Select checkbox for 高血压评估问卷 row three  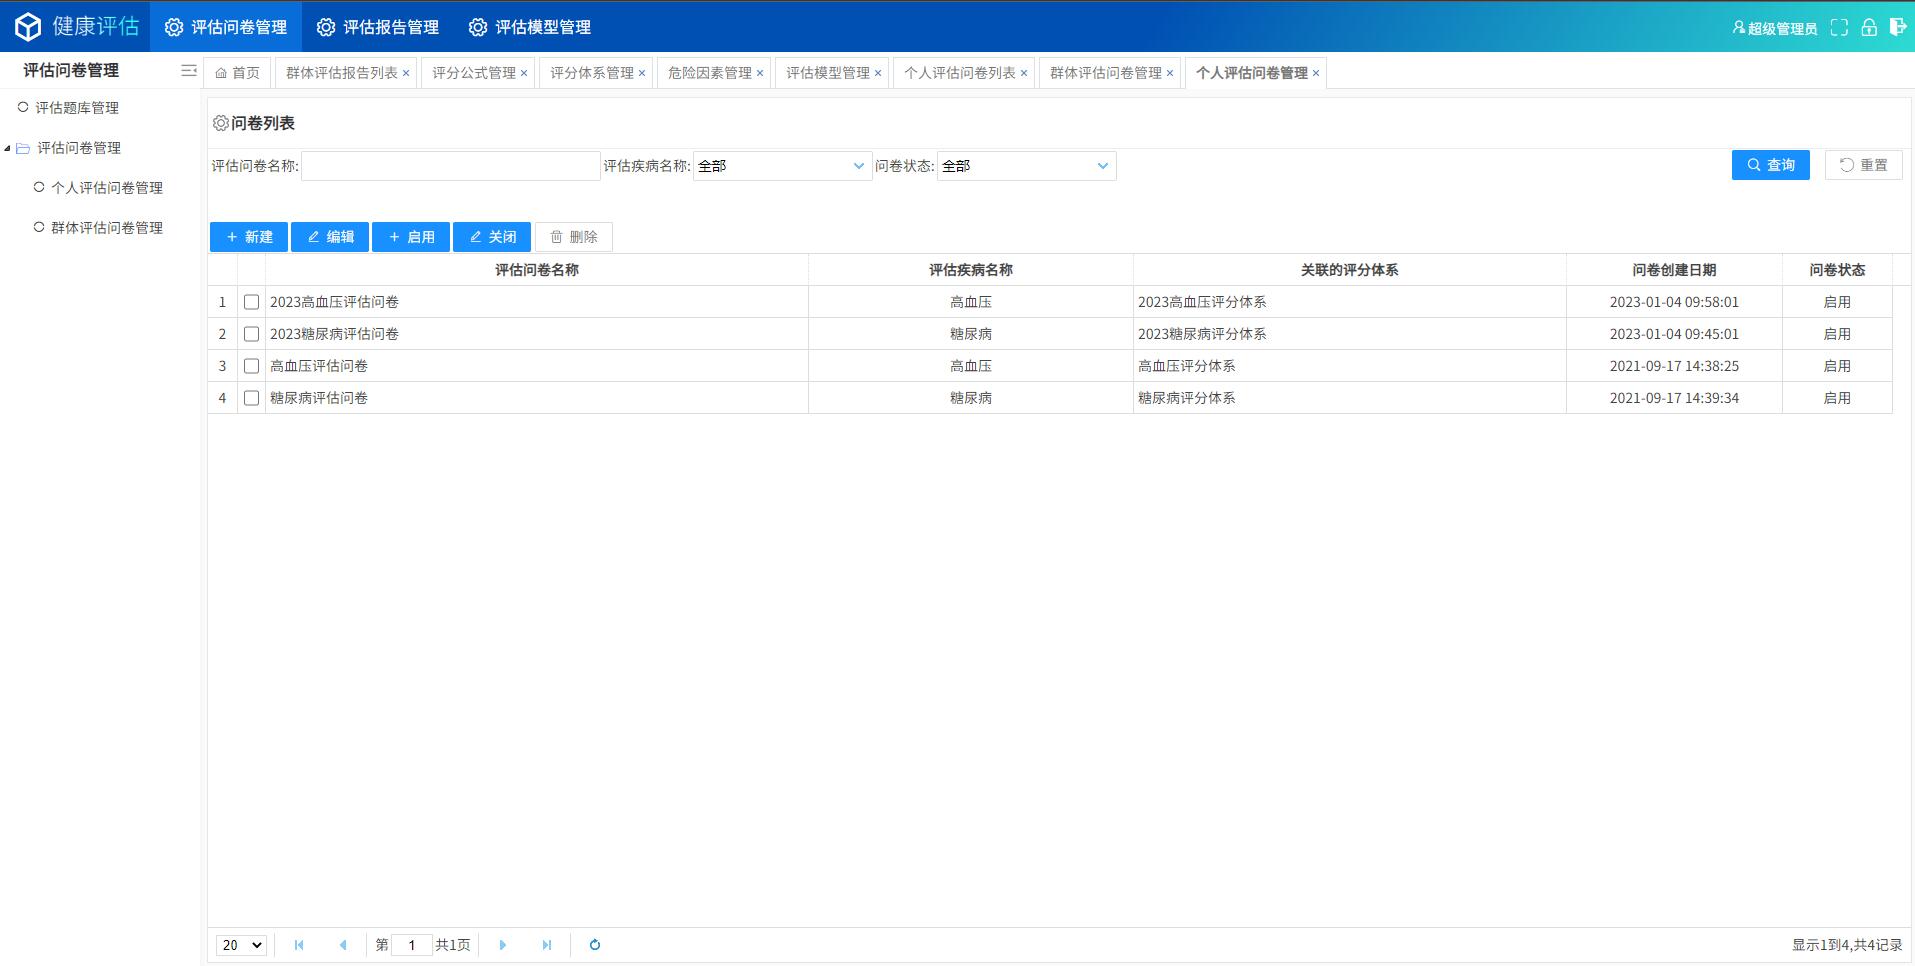click(x=252, y=366)
